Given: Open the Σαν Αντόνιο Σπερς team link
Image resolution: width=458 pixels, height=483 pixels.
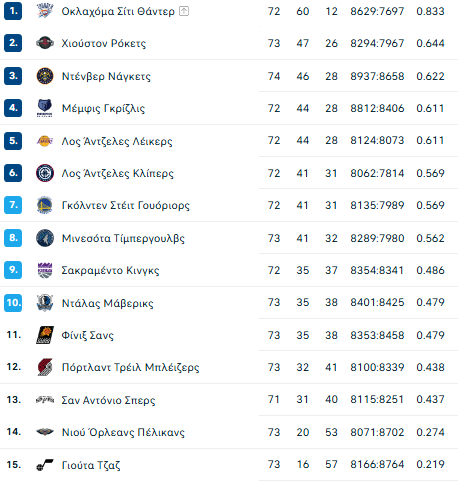Looking at the screenshot, I should [x=108, y=400].
